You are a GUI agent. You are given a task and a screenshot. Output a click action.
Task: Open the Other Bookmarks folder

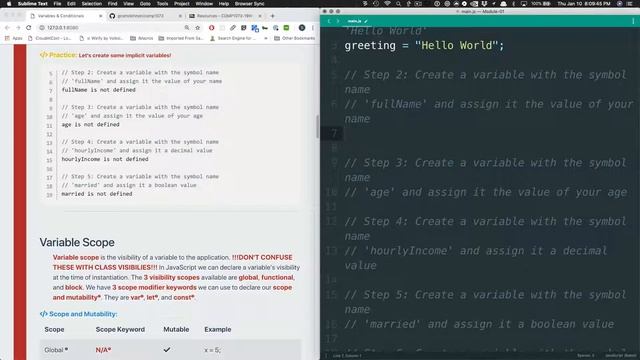tap(294, 38)
